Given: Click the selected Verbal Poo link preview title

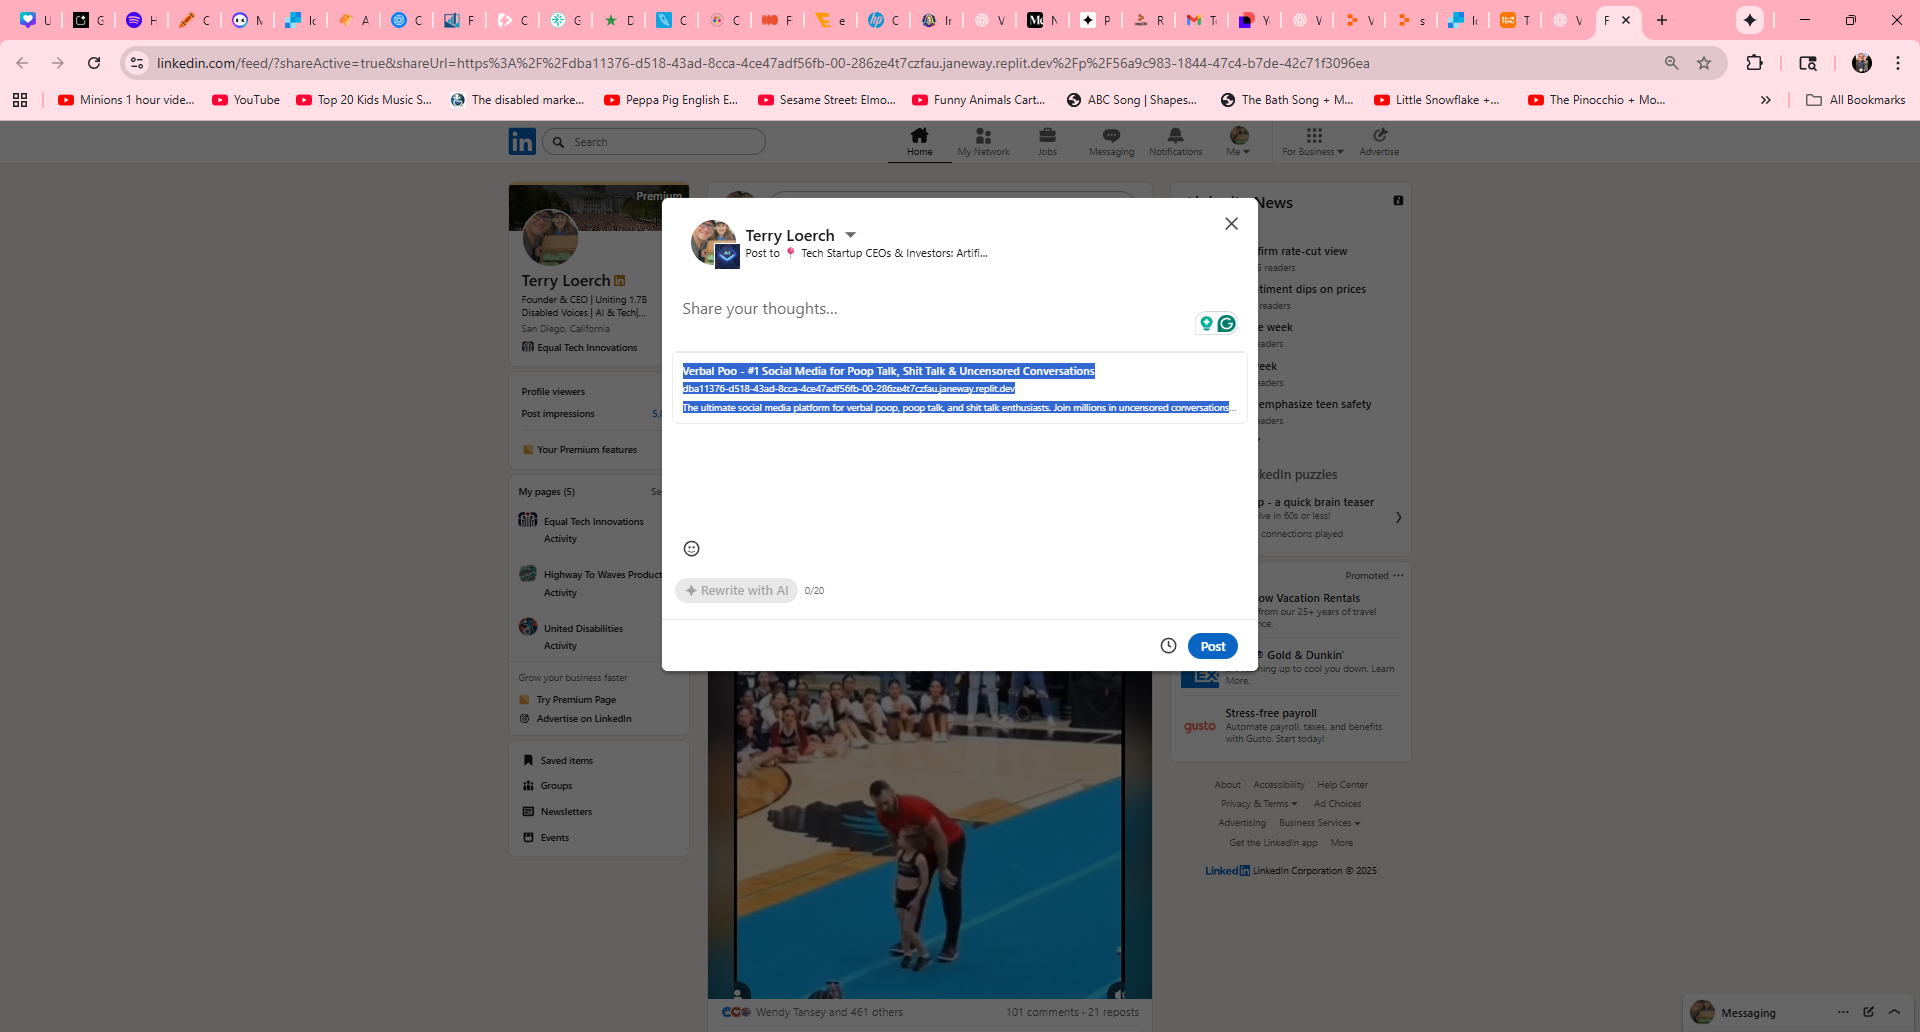Looking at the screenshot, I should [888, 371].
